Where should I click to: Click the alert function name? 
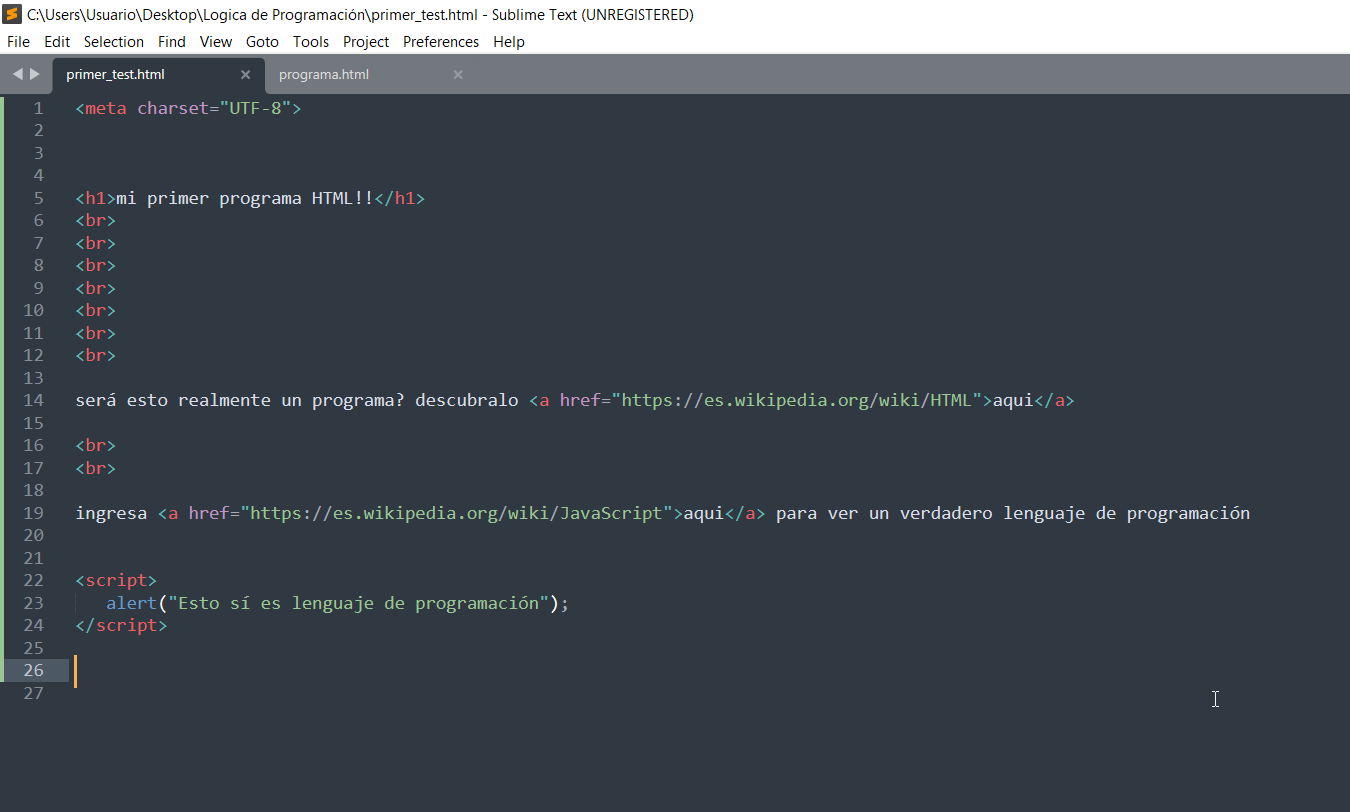click(x=132, y=603)
